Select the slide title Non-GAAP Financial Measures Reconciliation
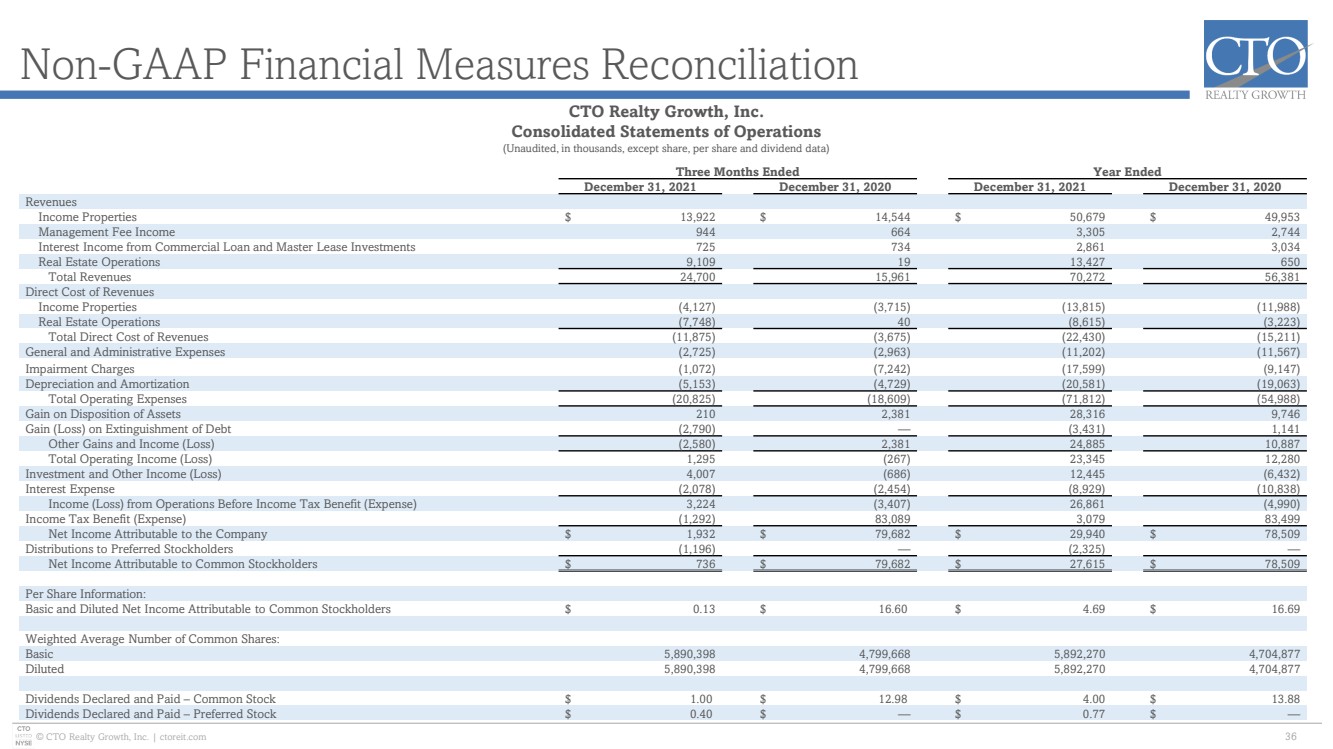Image resolution: width=1333 pixels, height=749 pixels. coord(441,66)
